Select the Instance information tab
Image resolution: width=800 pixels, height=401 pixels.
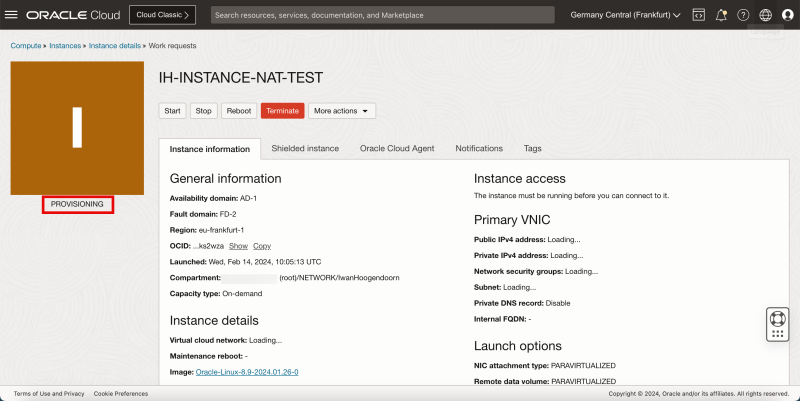[210, 149]
